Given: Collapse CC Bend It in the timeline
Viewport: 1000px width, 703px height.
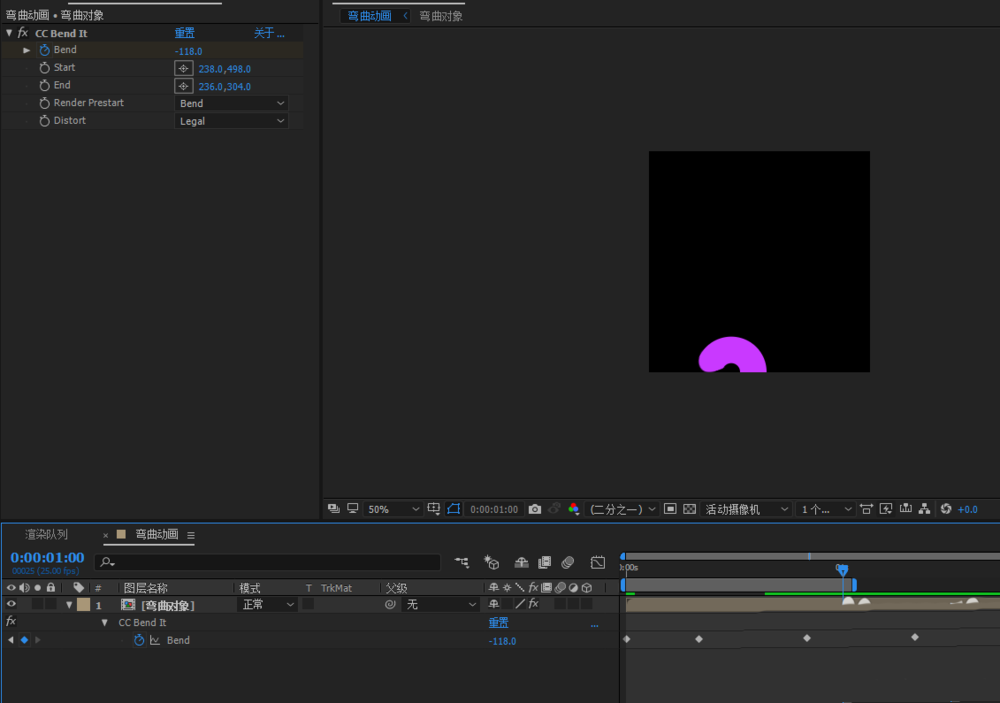Looking at the screenshot, I should 105,622.
